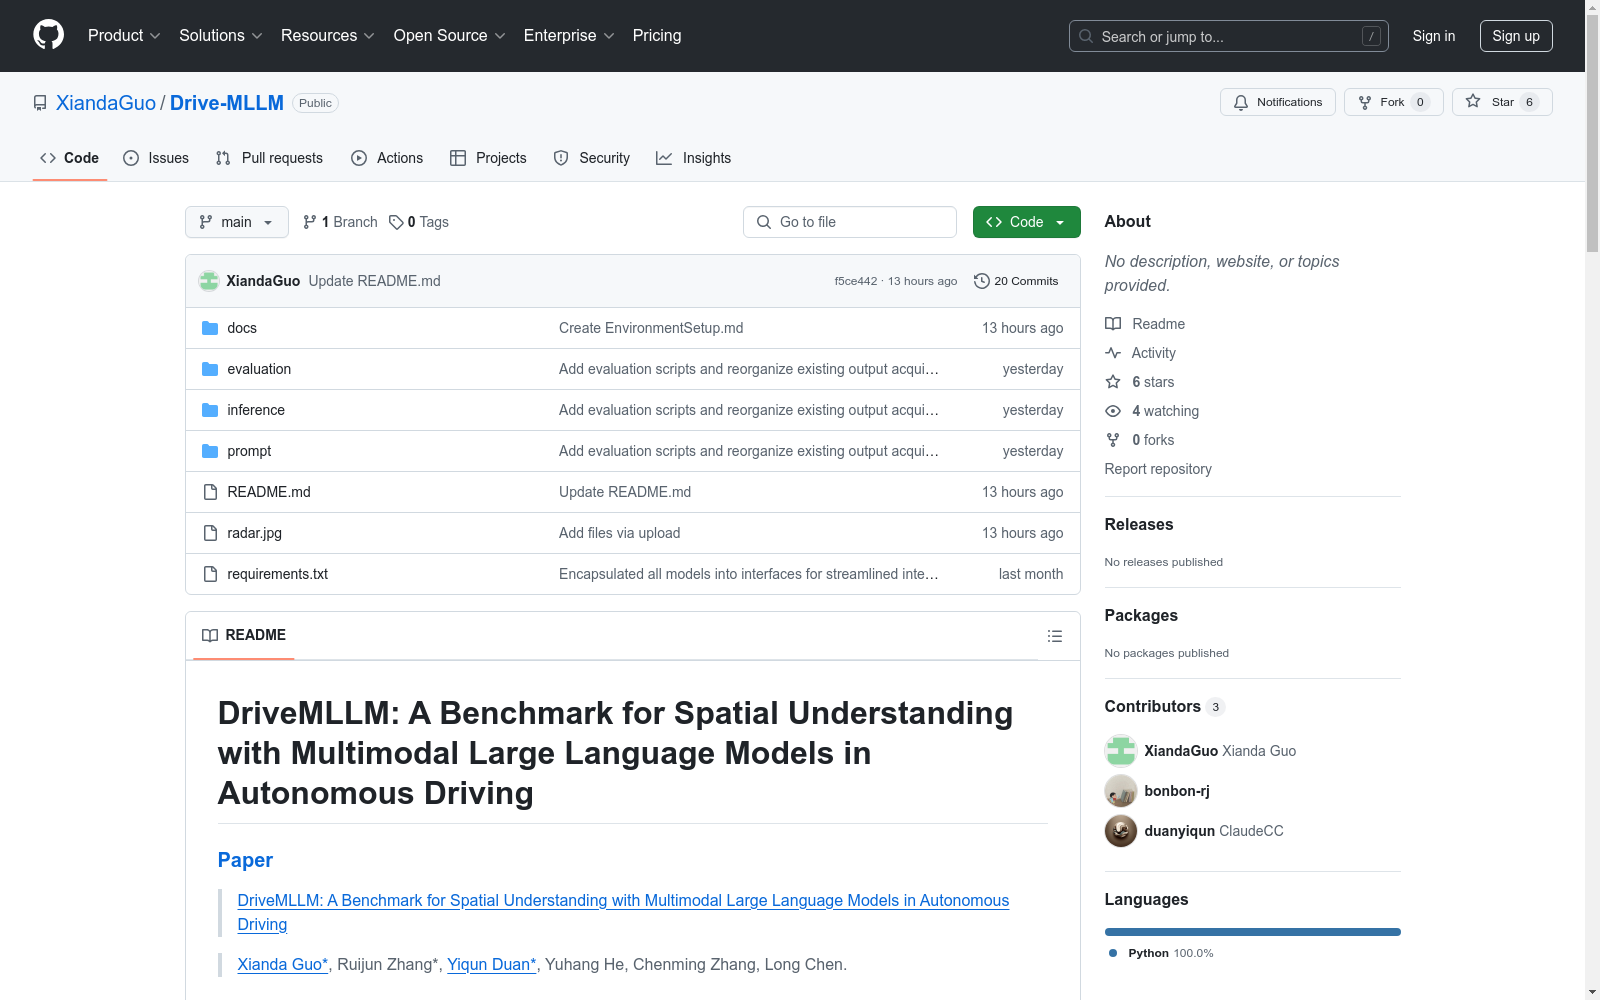Image resolution: width=1600 pixels, height=1000 pixels.
Task: Fork the repository button
Action: tap(1393, 102)
